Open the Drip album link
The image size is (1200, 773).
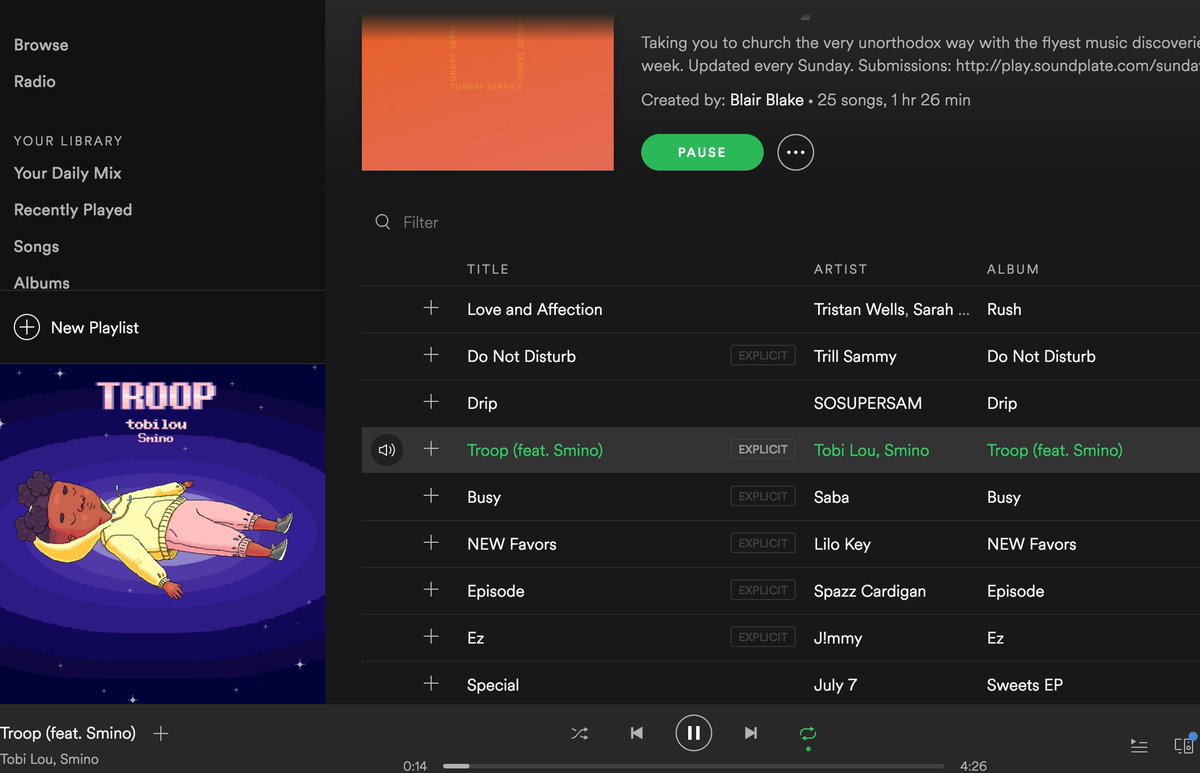pos(1002,403)
